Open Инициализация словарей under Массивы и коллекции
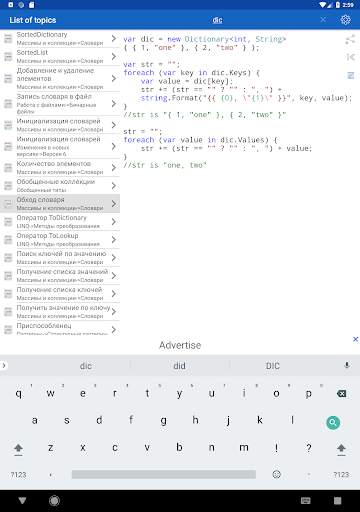360x512 pixels. 60,125
